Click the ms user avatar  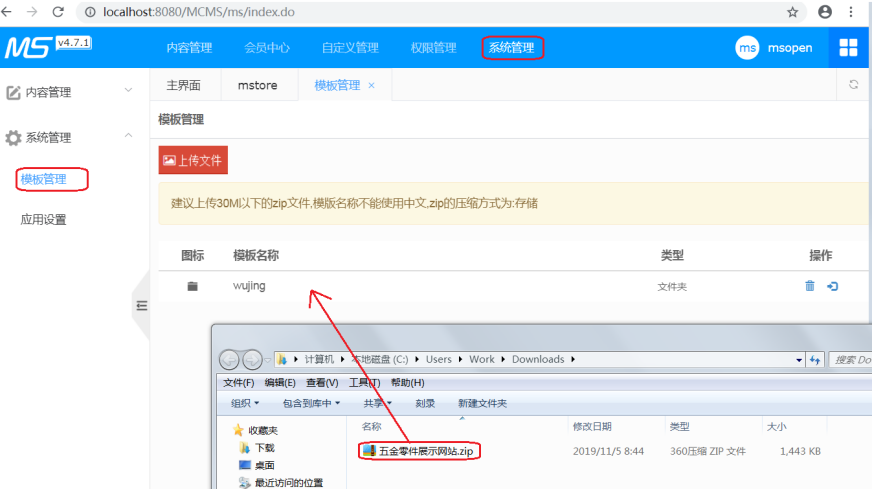click(x=747, y=48)
